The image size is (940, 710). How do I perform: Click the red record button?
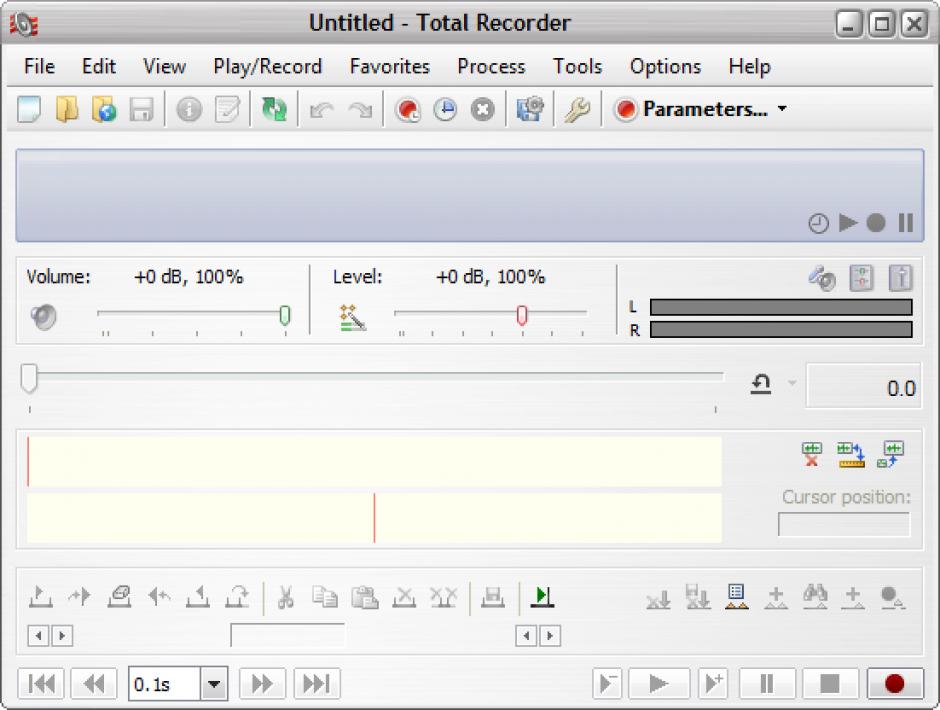(894, 684)
